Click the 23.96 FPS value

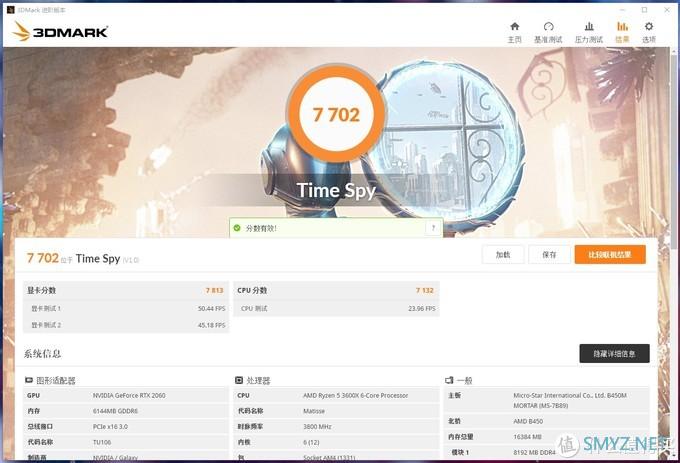(422, 309)
